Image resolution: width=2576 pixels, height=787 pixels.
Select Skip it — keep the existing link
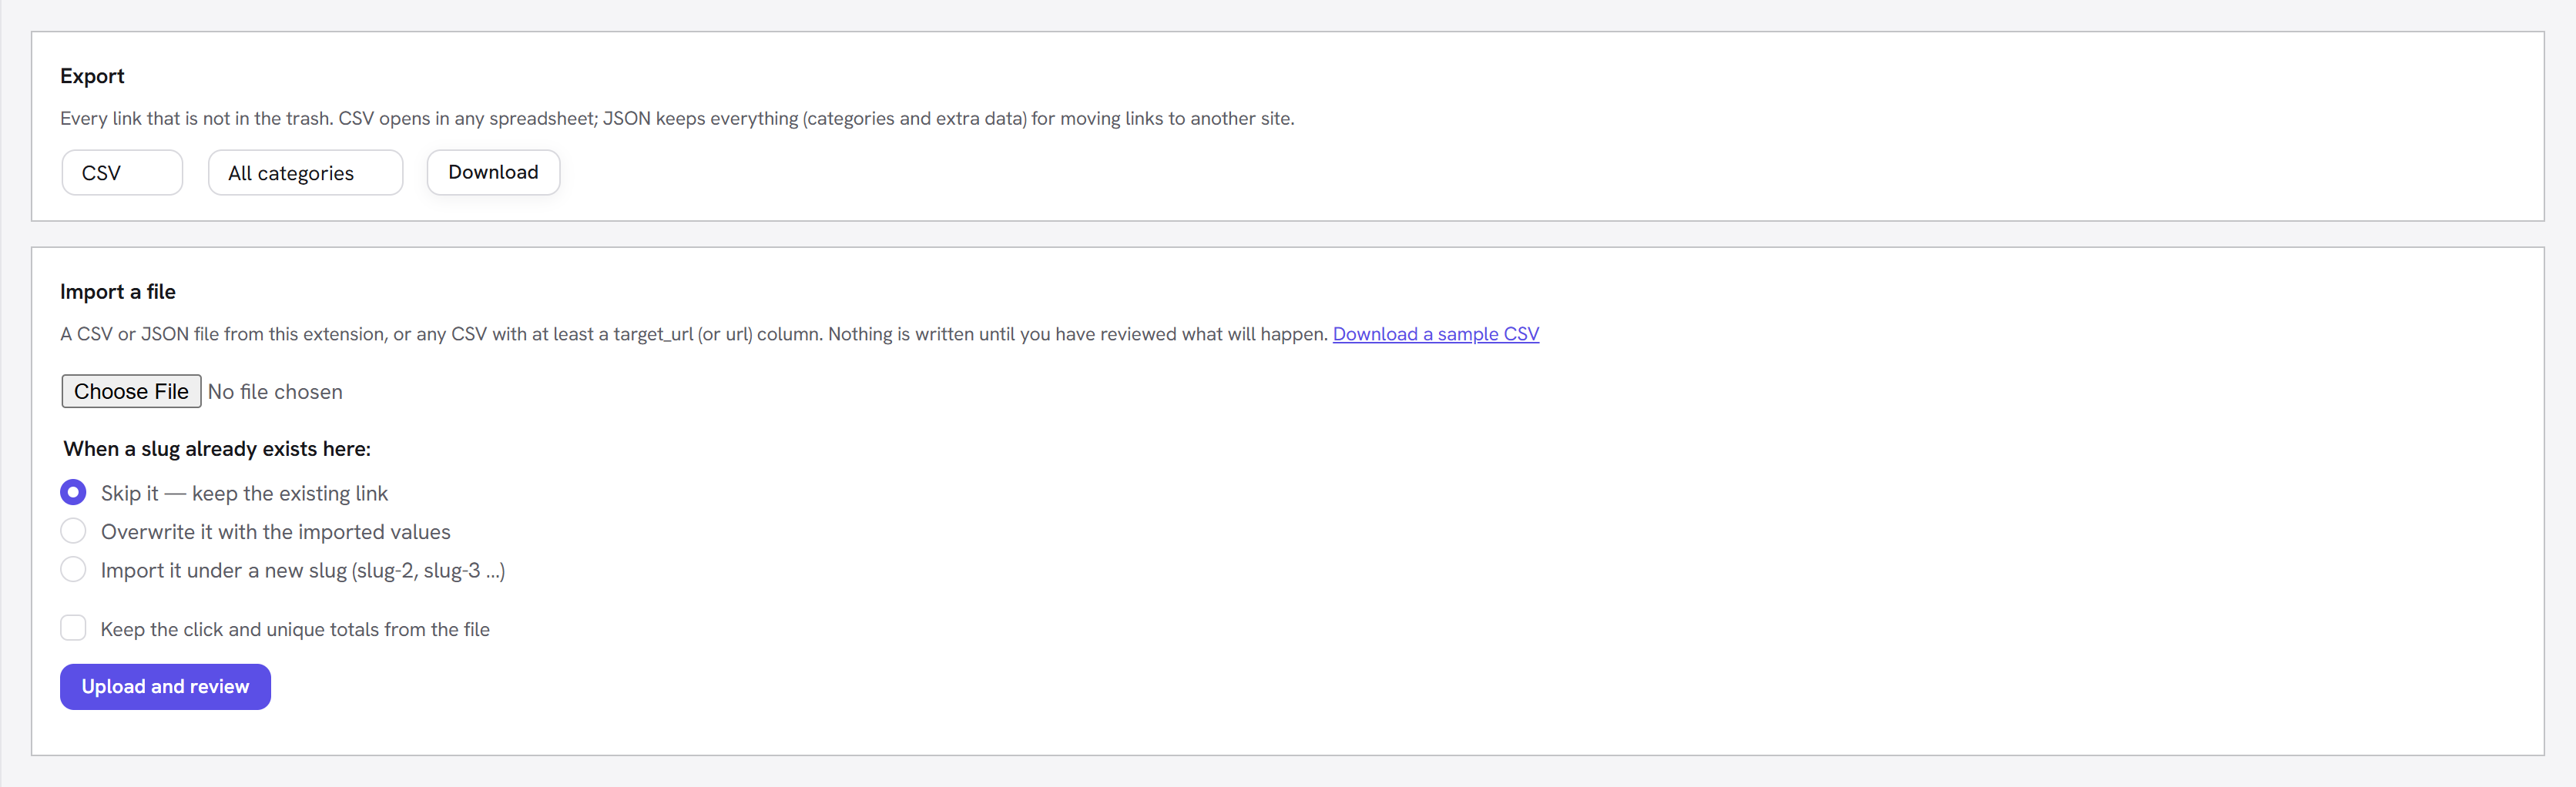pyautogui.click(x=73, y=492)
